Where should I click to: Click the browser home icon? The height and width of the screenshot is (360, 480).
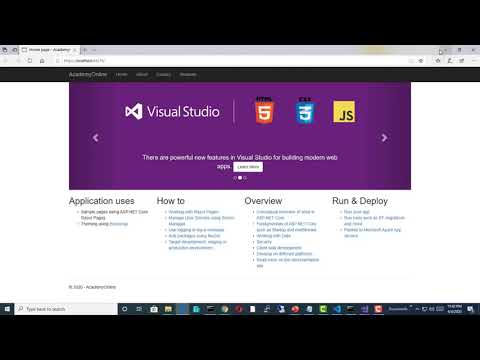[42, 61]
